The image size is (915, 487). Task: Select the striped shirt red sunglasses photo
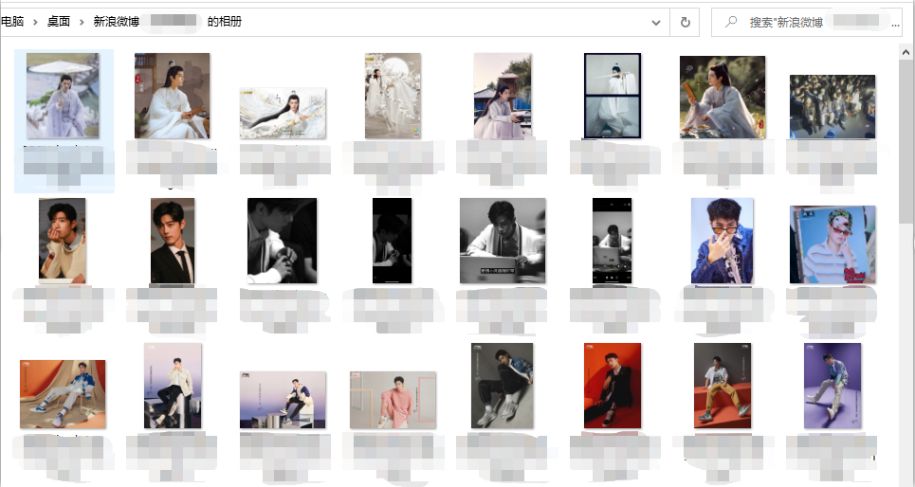pos(832,245)
